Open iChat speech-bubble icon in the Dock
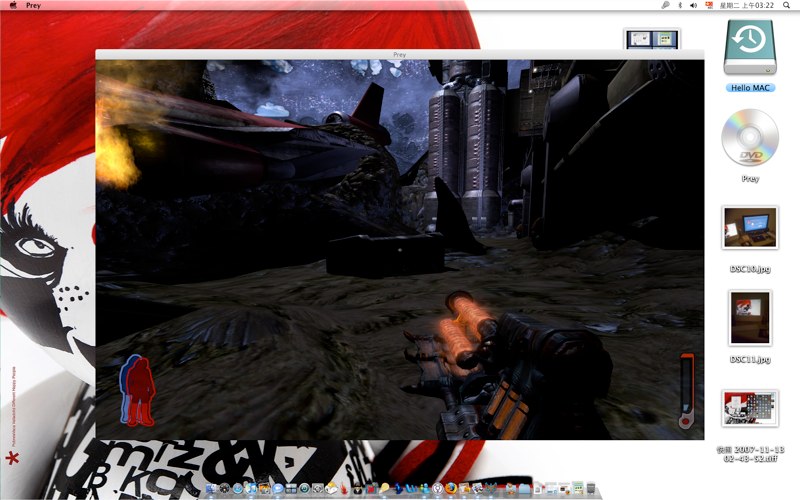Screen dimensions: 800x500 coord(278,488)
